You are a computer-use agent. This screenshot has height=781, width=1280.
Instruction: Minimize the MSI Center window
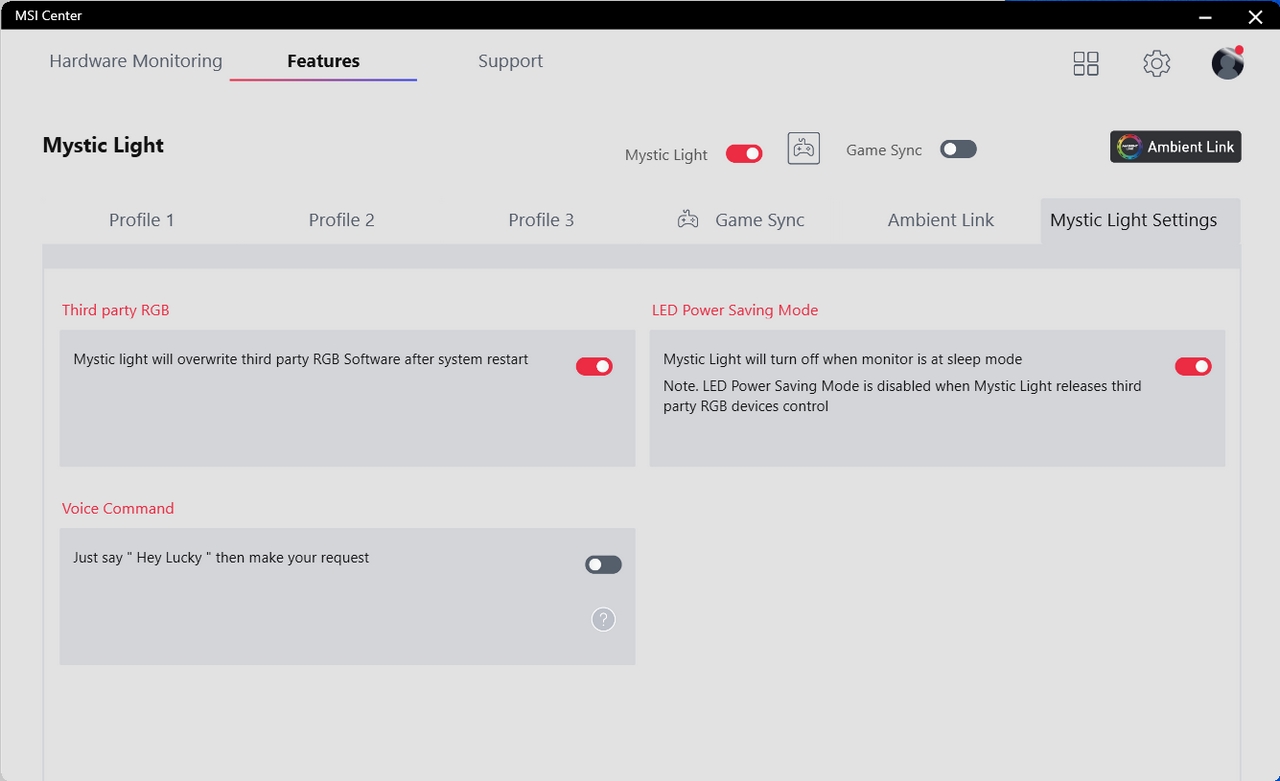point(1205,16)
